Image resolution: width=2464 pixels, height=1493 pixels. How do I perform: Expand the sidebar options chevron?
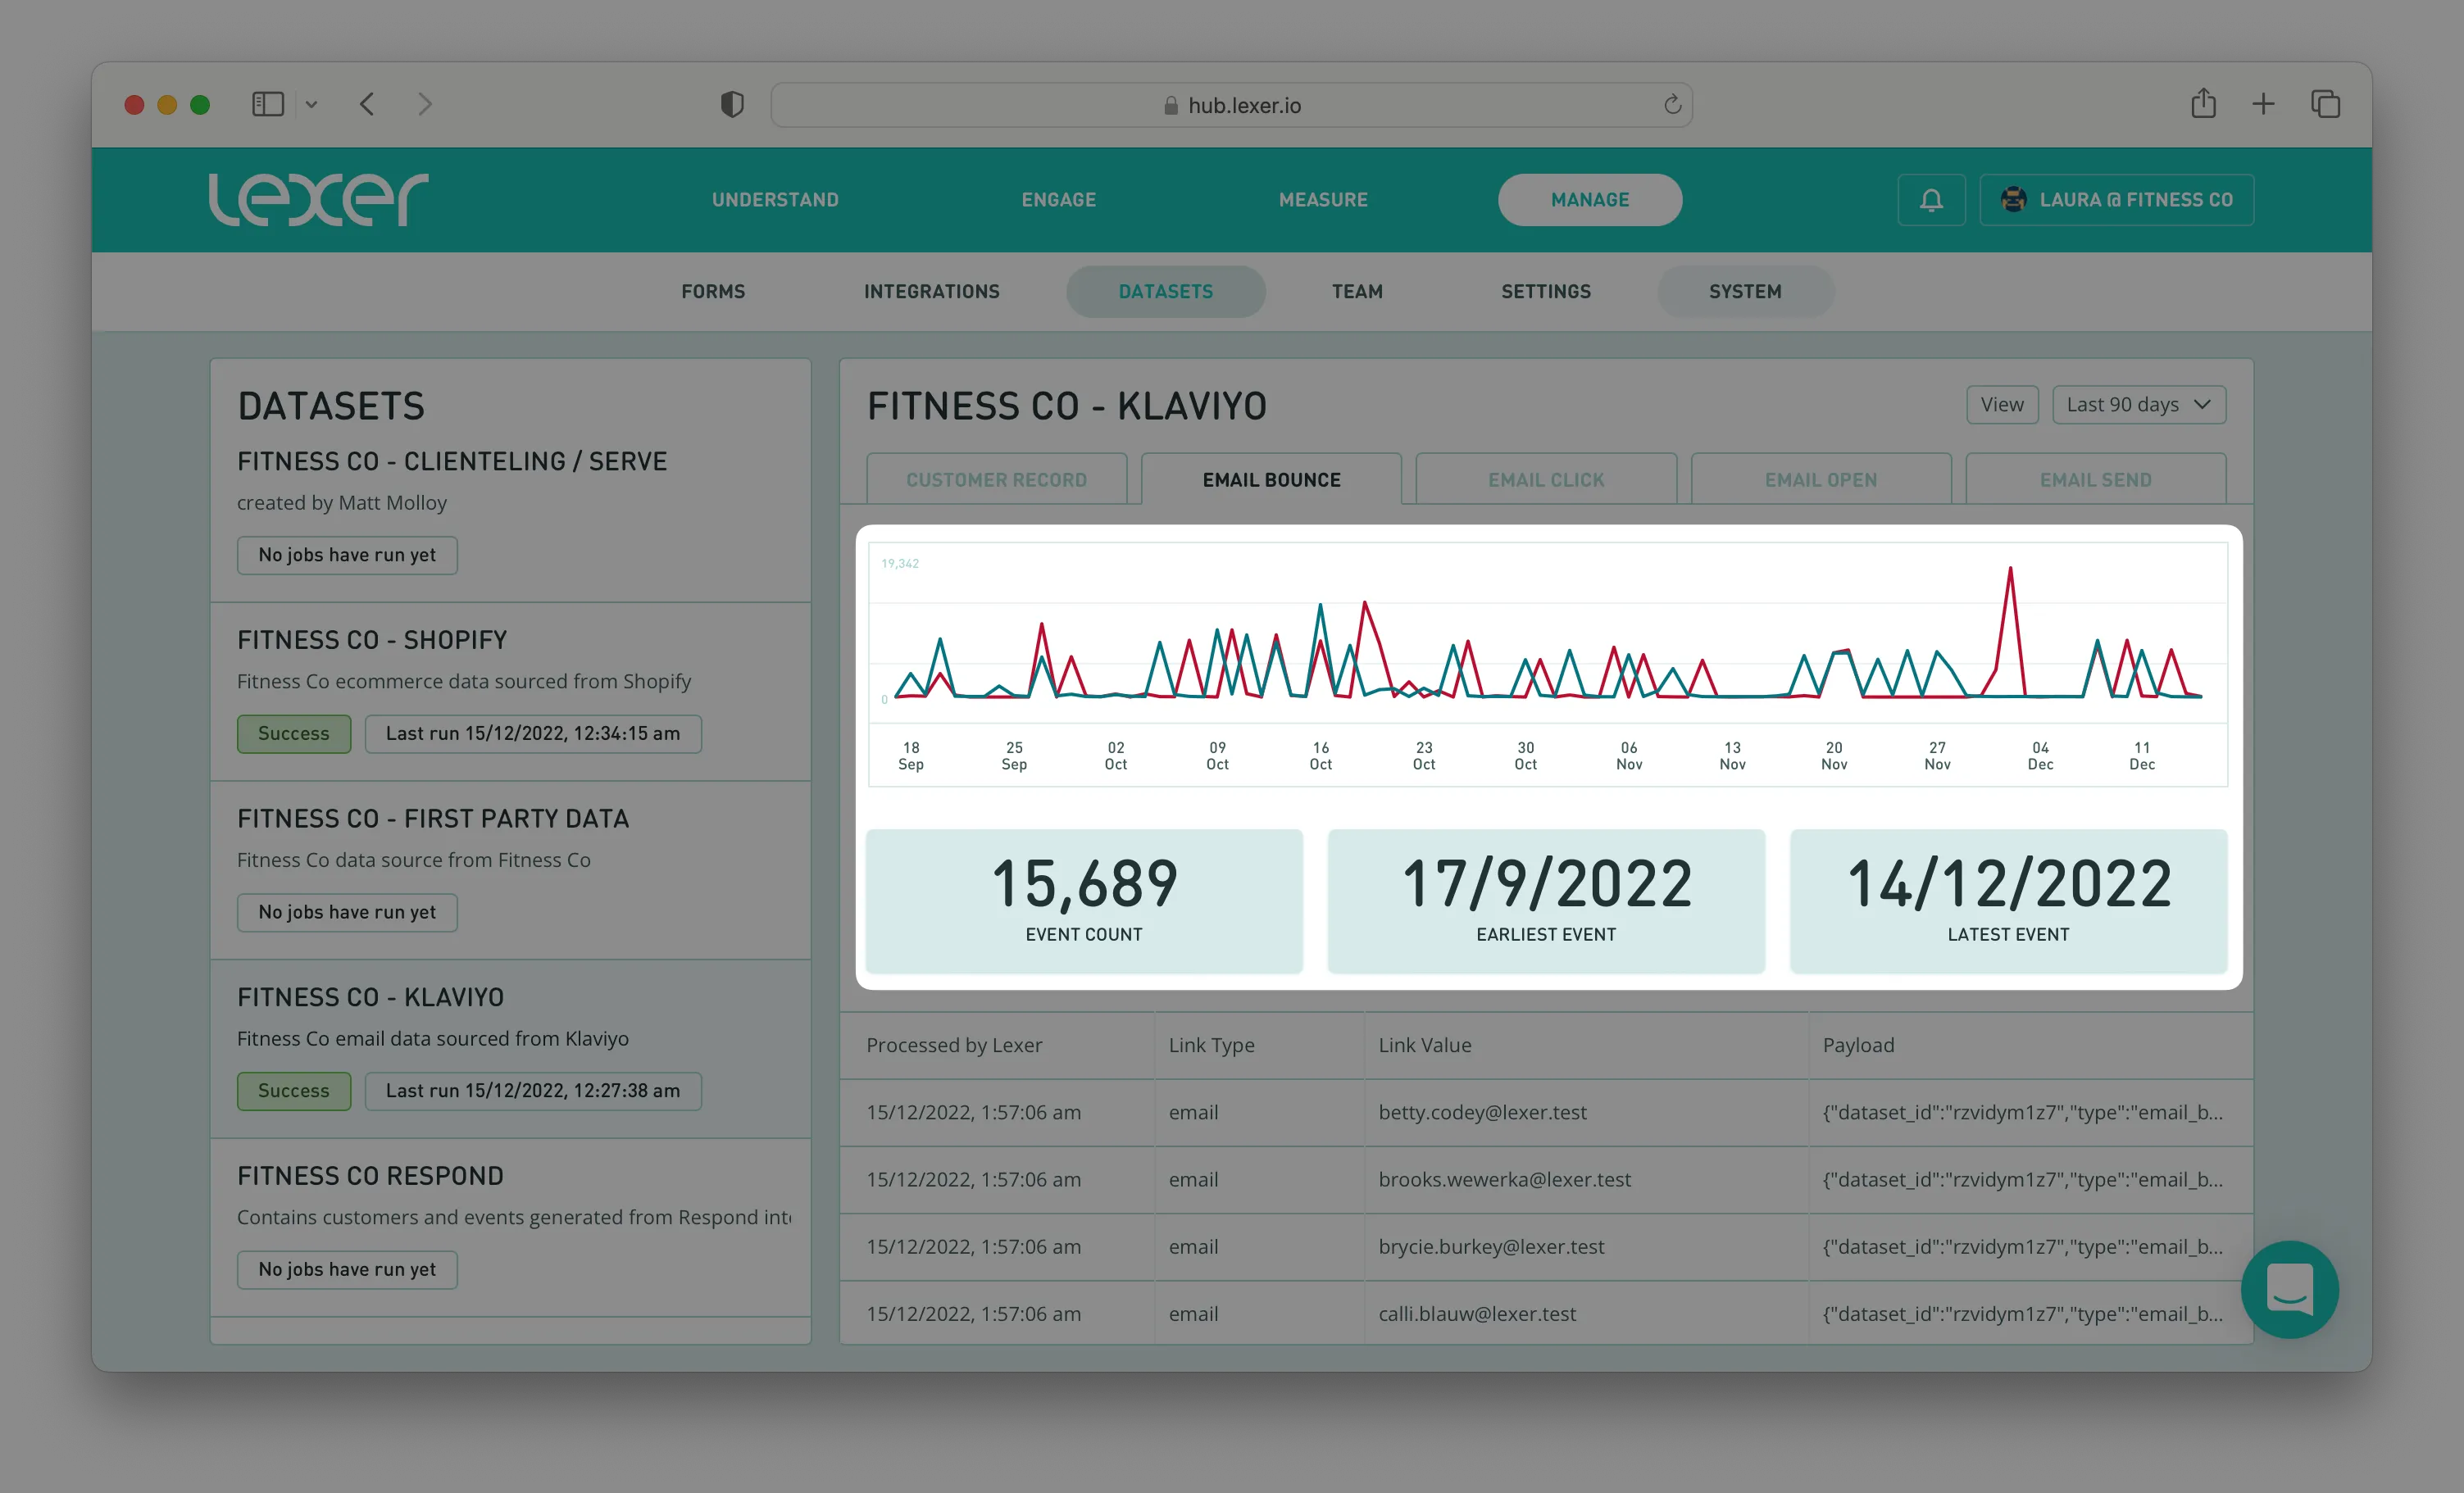311,105
